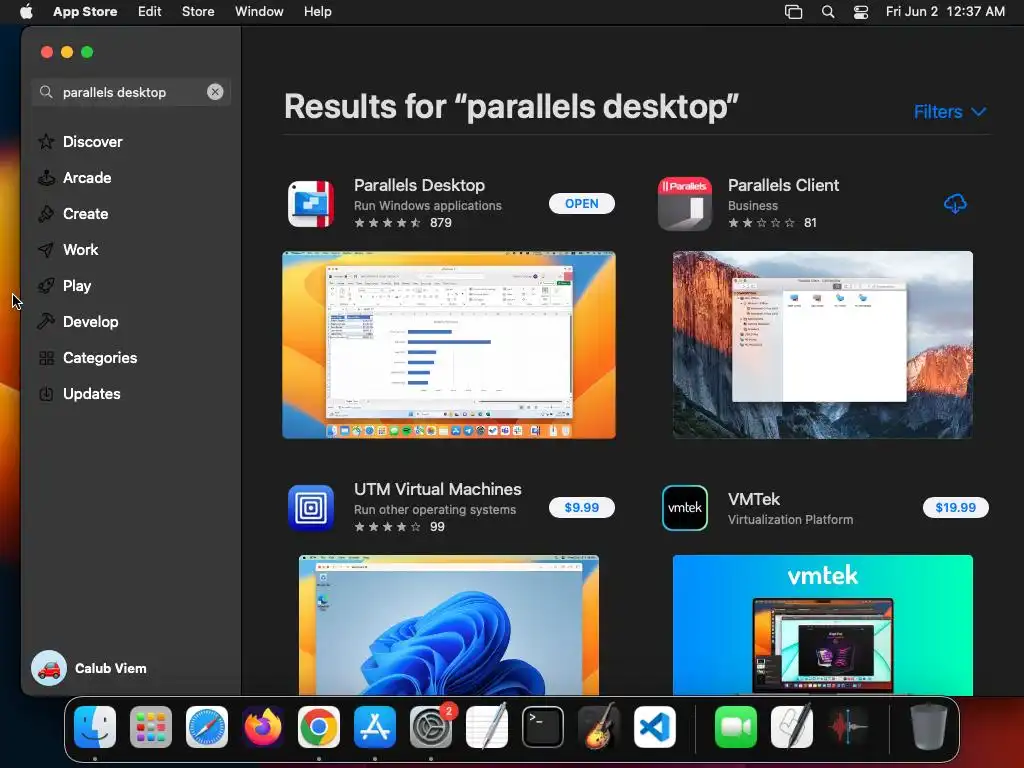
Task: Click the date and time in menu bar
Action: (x=945, y=12)
